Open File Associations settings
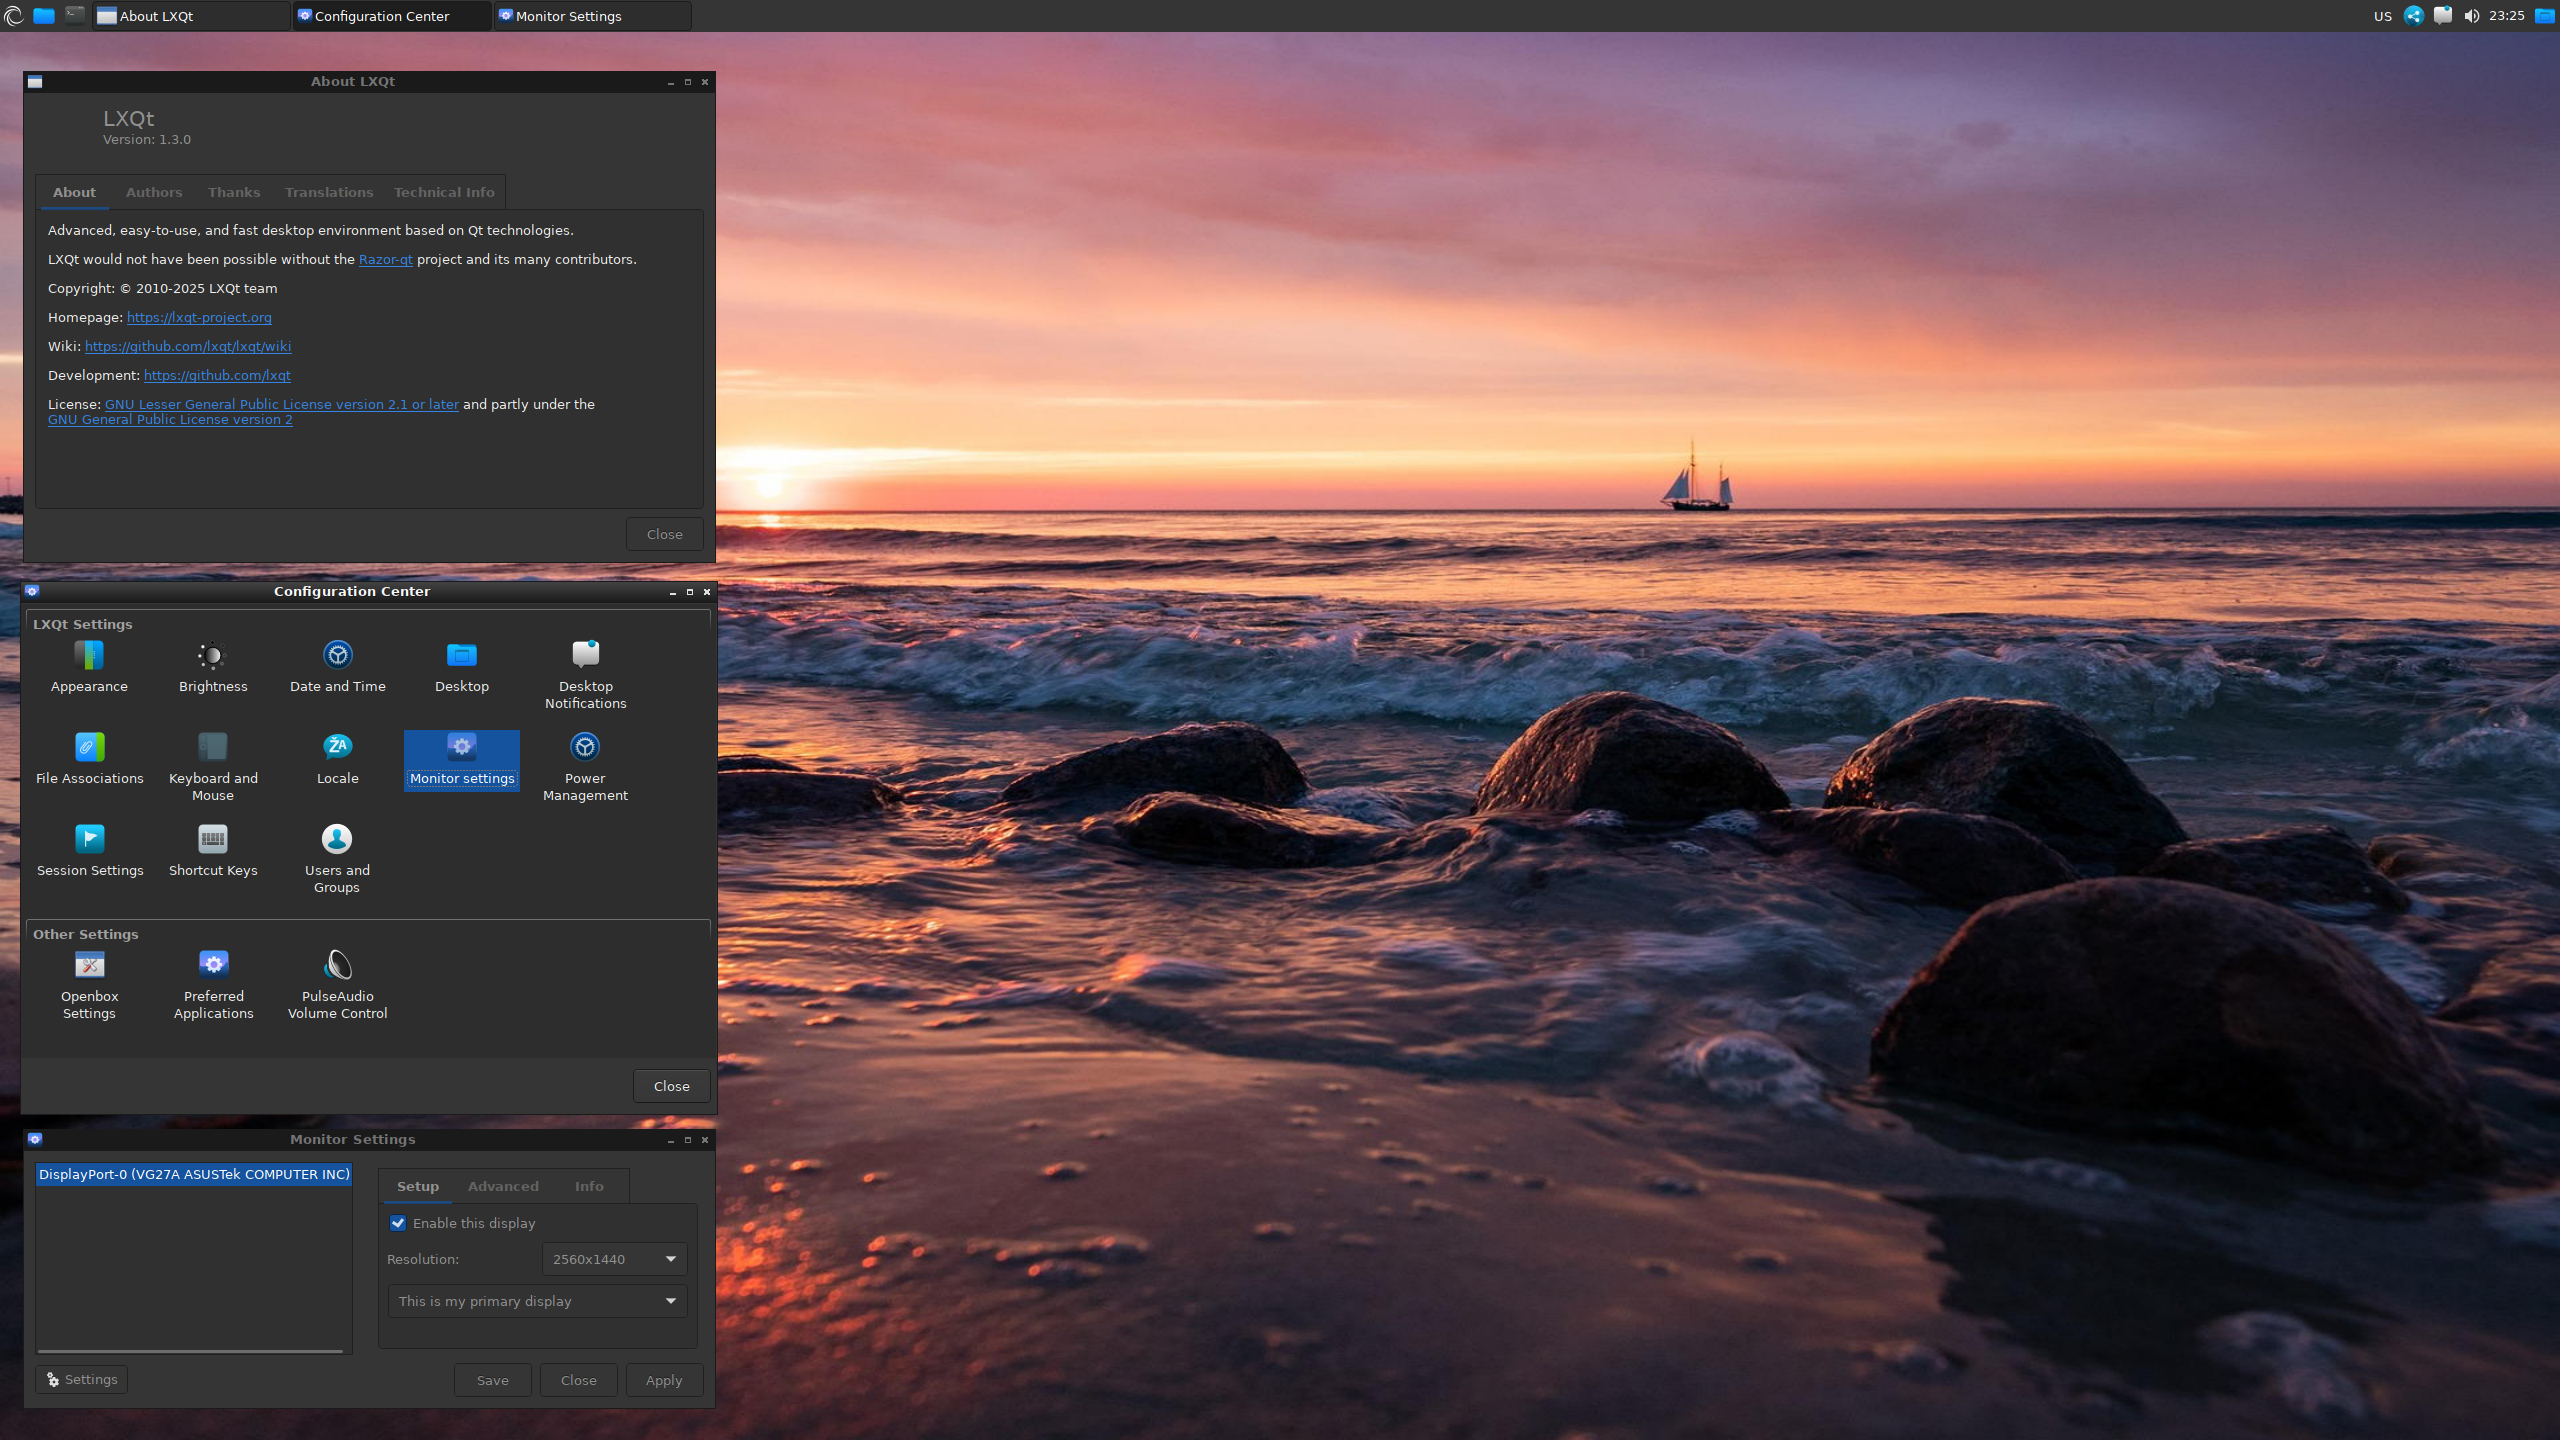Image resolution: width=2560 pixels, height=1440 pixels. [89, 748]
